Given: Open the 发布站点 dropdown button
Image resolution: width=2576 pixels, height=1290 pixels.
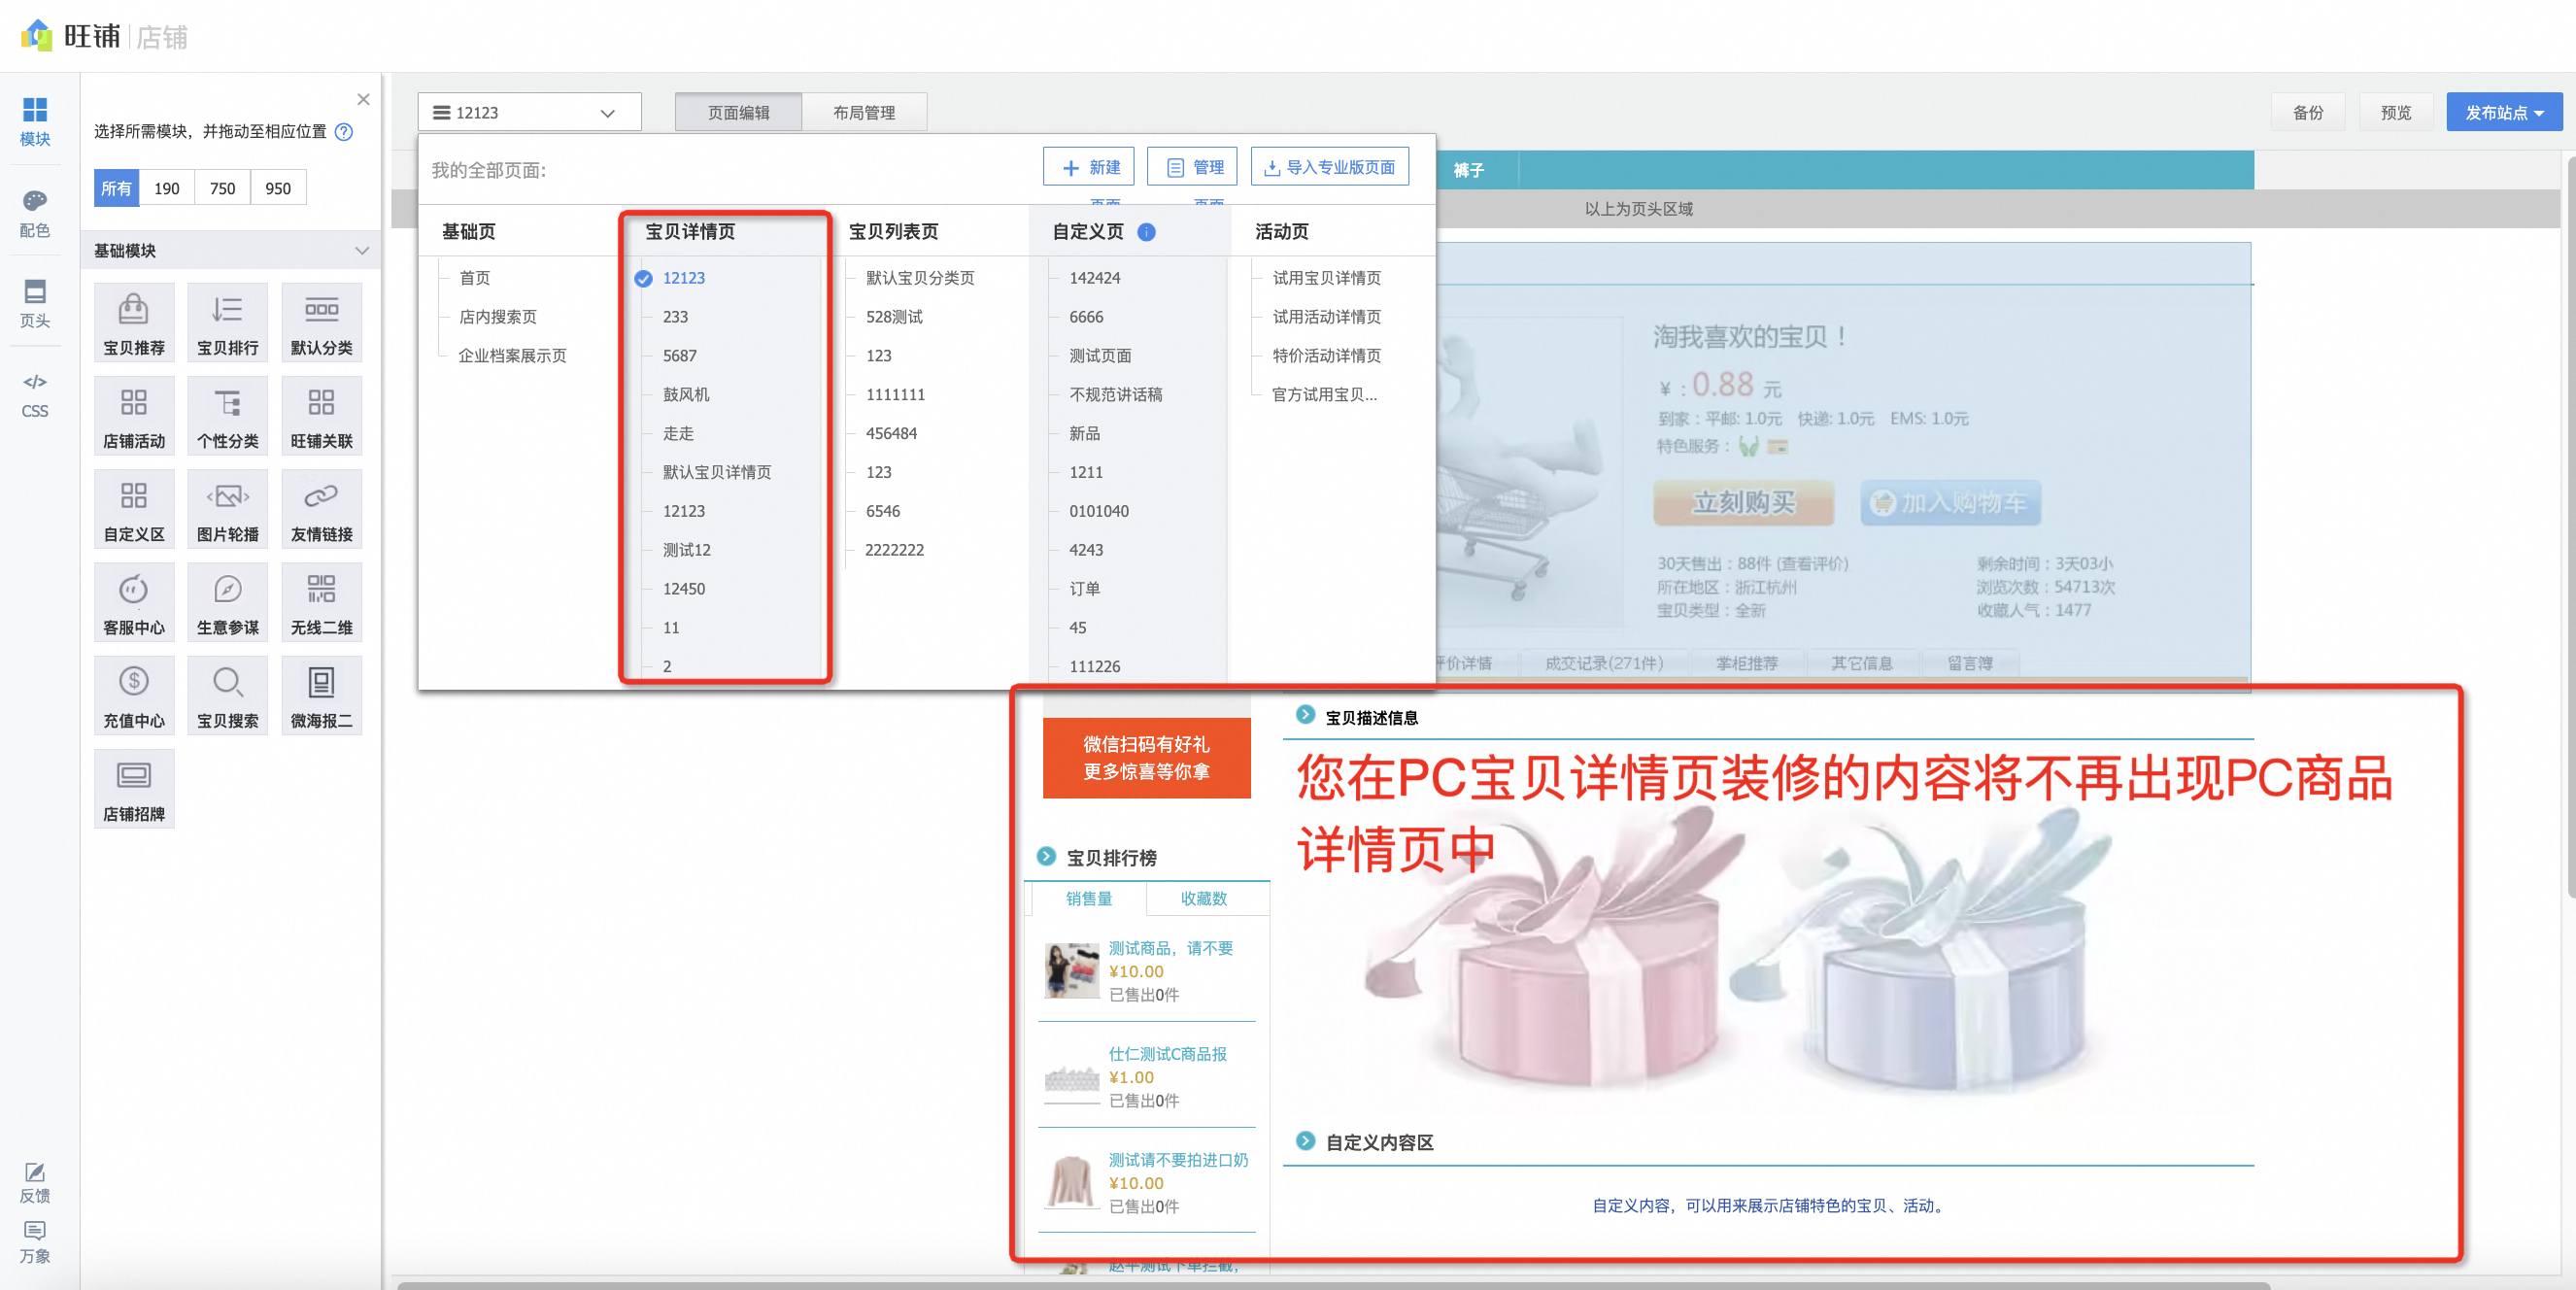Looking at the screenshot, I should coord(2503,112).
